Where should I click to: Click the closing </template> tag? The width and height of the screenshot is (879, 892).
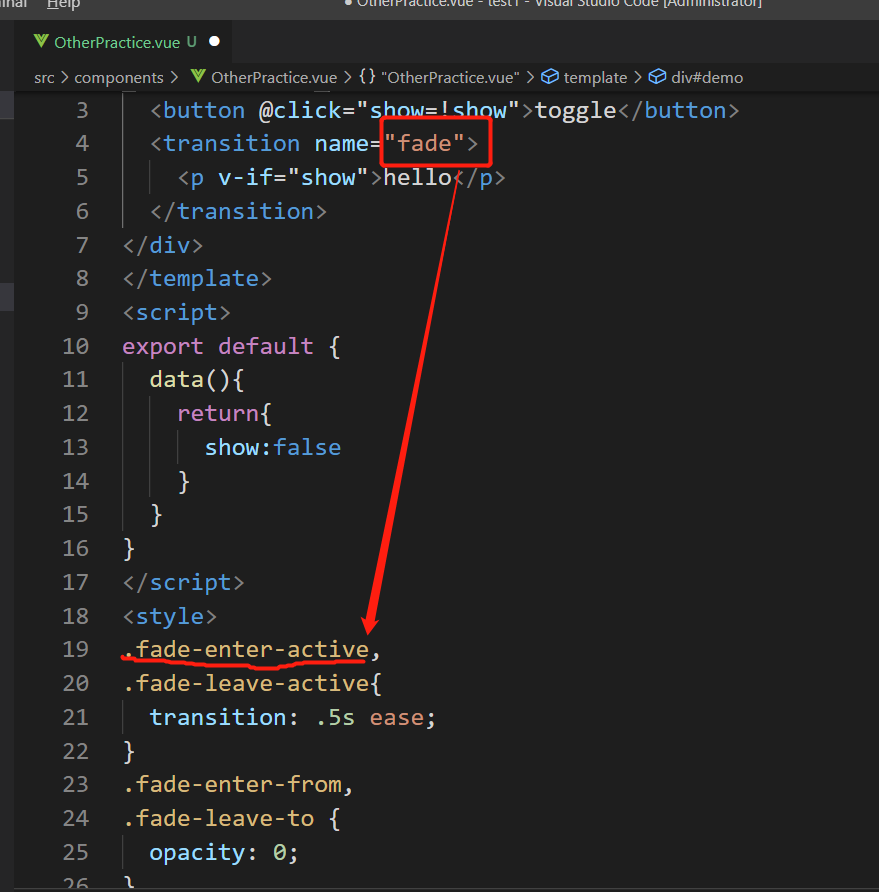(x=197, y=279)
